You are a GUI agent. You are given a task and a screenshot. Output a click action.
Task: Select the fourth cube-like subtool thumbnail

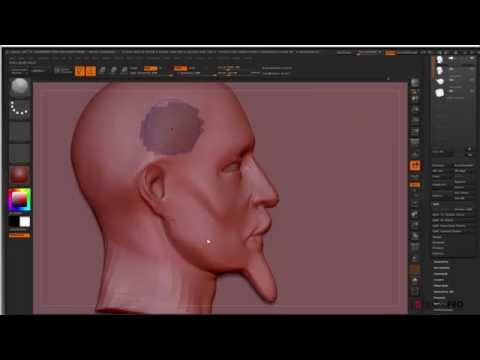(440, 93)
